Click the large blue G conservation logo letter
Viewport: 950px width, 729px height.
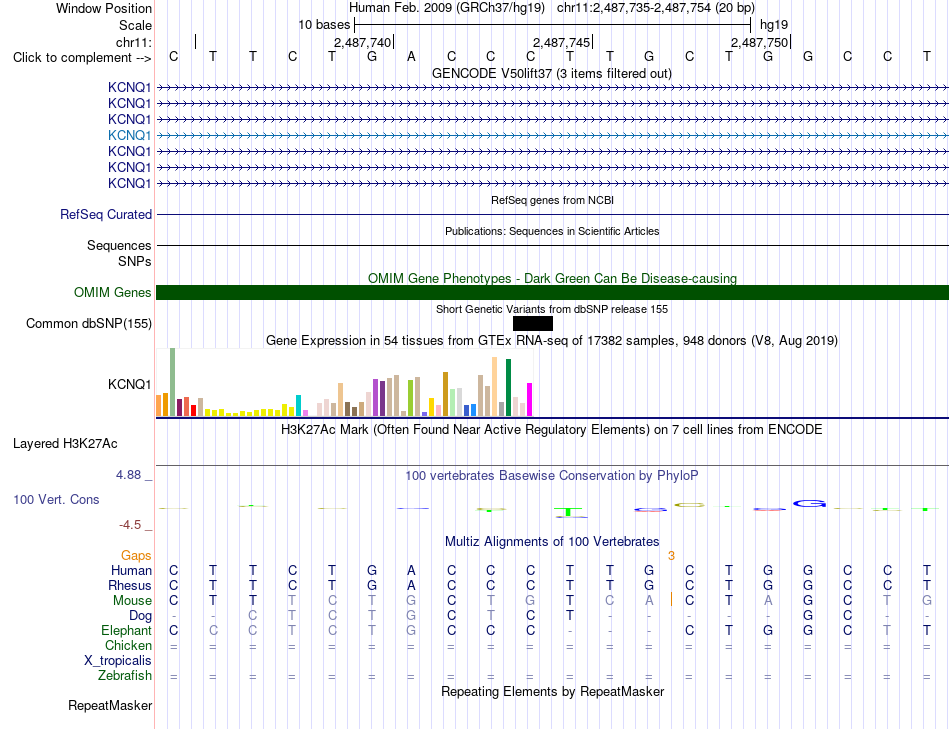pos(809,504)
